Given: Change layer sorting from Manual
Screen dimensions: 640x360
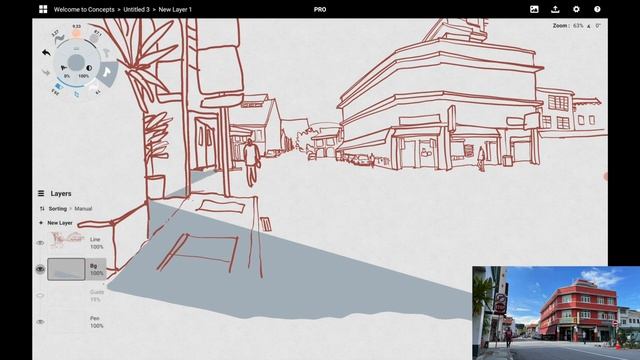Looking at the screenshot, I should point(83,209).
